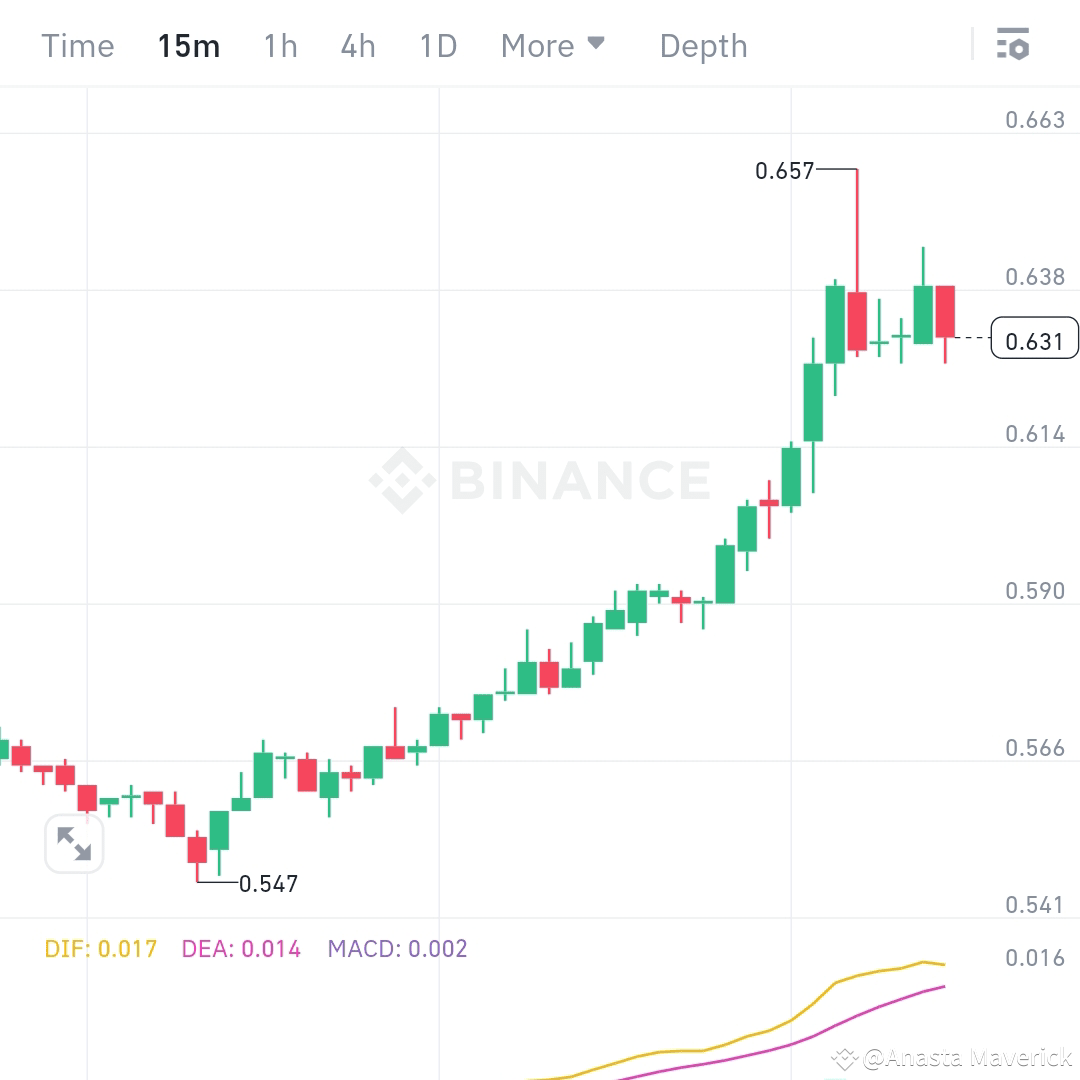Open the Depth chart view
The image size is (1080, 1080).
pyautogui.click(x=703, y=46)
